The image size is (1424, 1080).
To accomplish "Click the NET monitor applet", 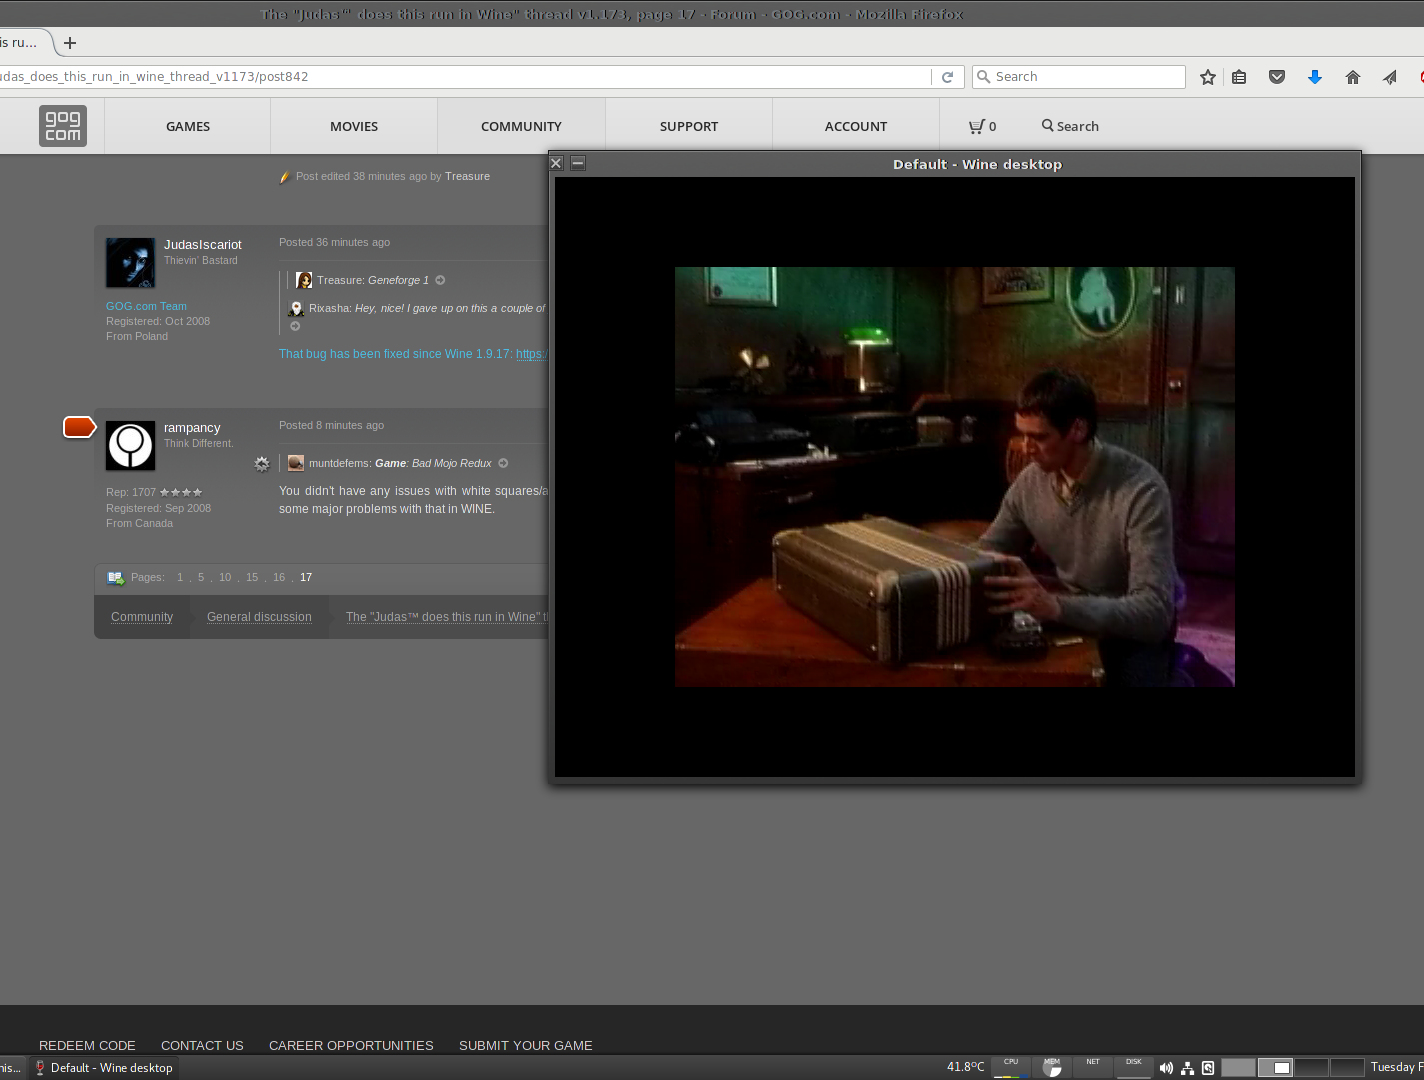I will [1093, 1068].
